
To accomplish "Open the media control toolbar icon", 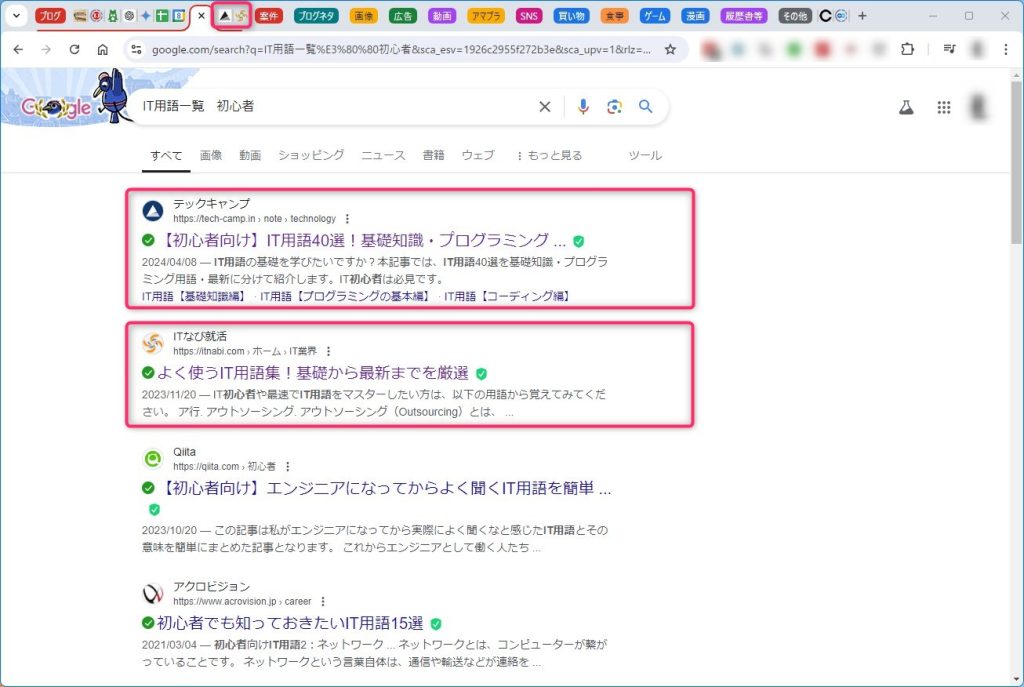I will [950, 49].
